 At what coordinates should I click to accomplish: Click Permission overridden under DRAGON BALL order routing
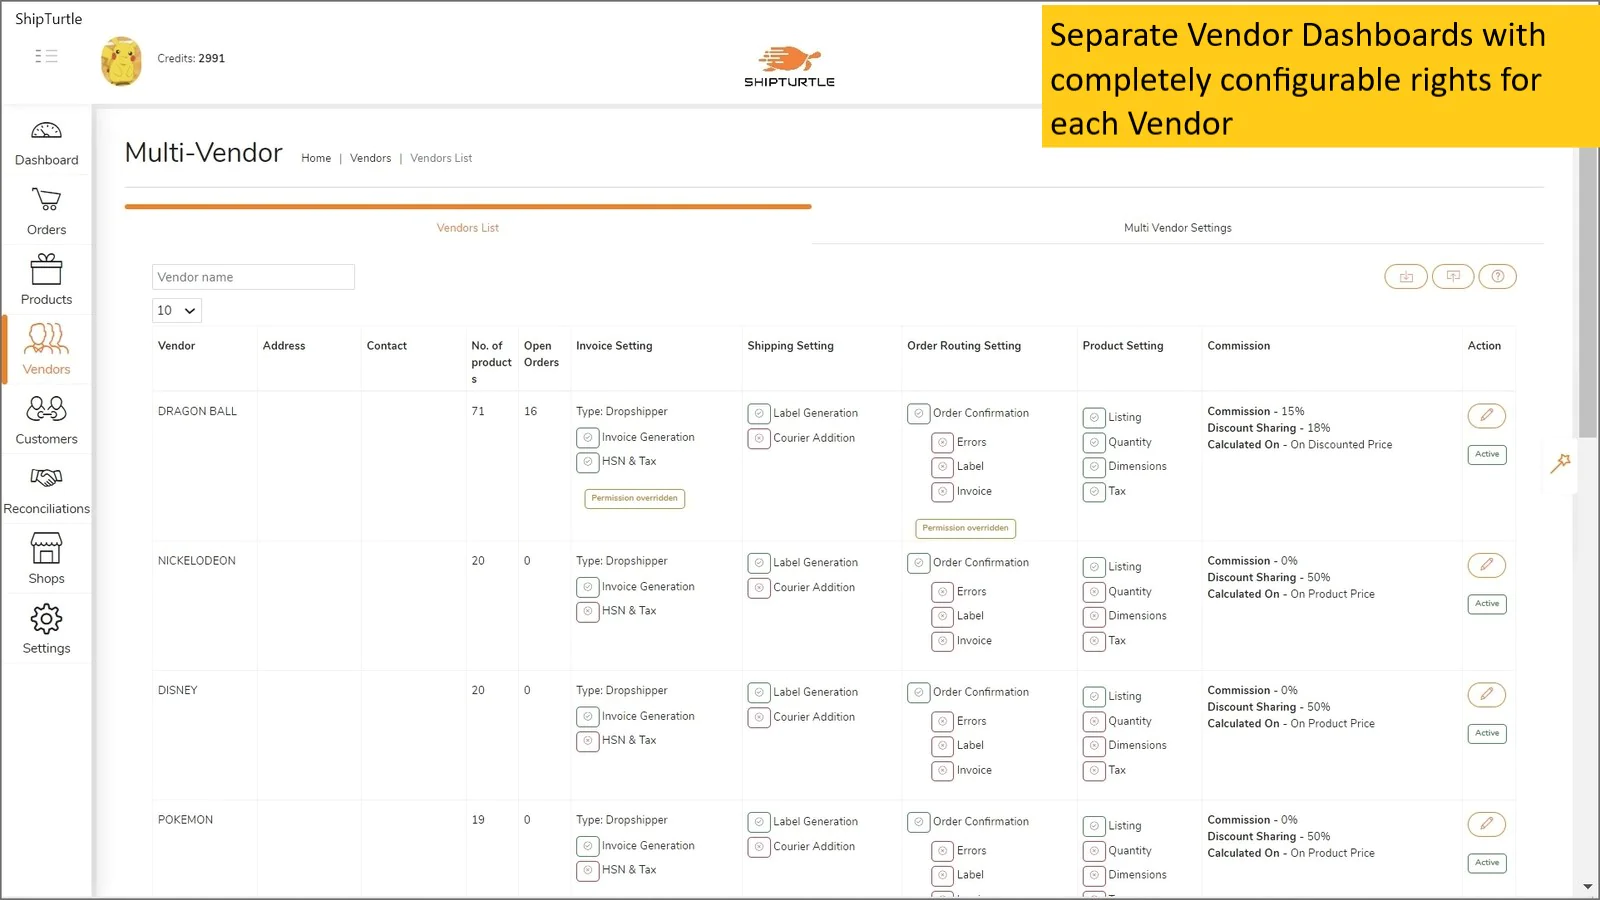[965, 528]
